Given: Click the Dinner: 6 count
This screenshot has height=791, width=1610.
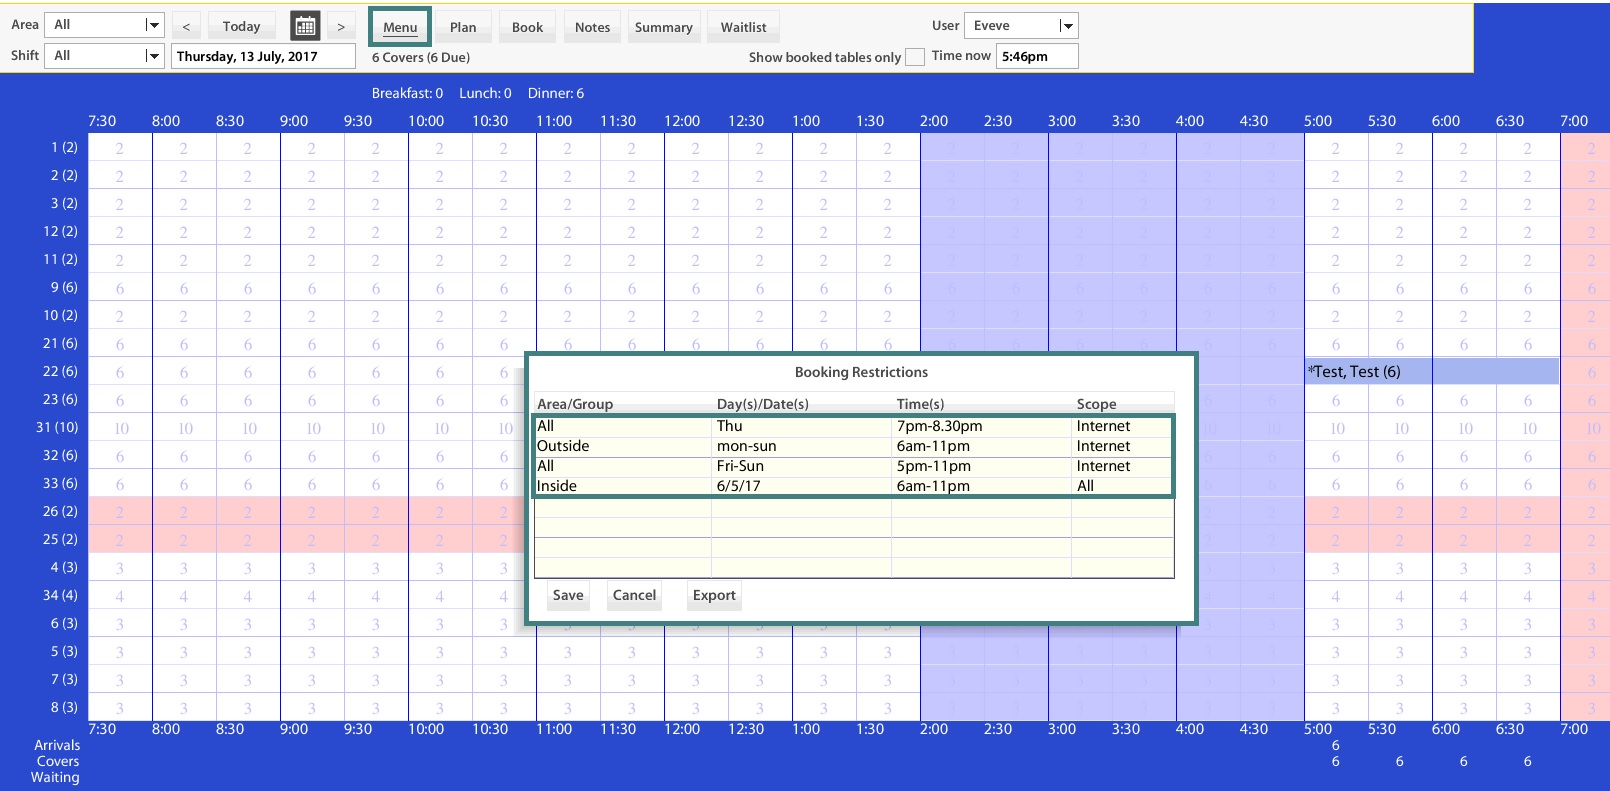Looking at the screenshot, I should (556, 93).
